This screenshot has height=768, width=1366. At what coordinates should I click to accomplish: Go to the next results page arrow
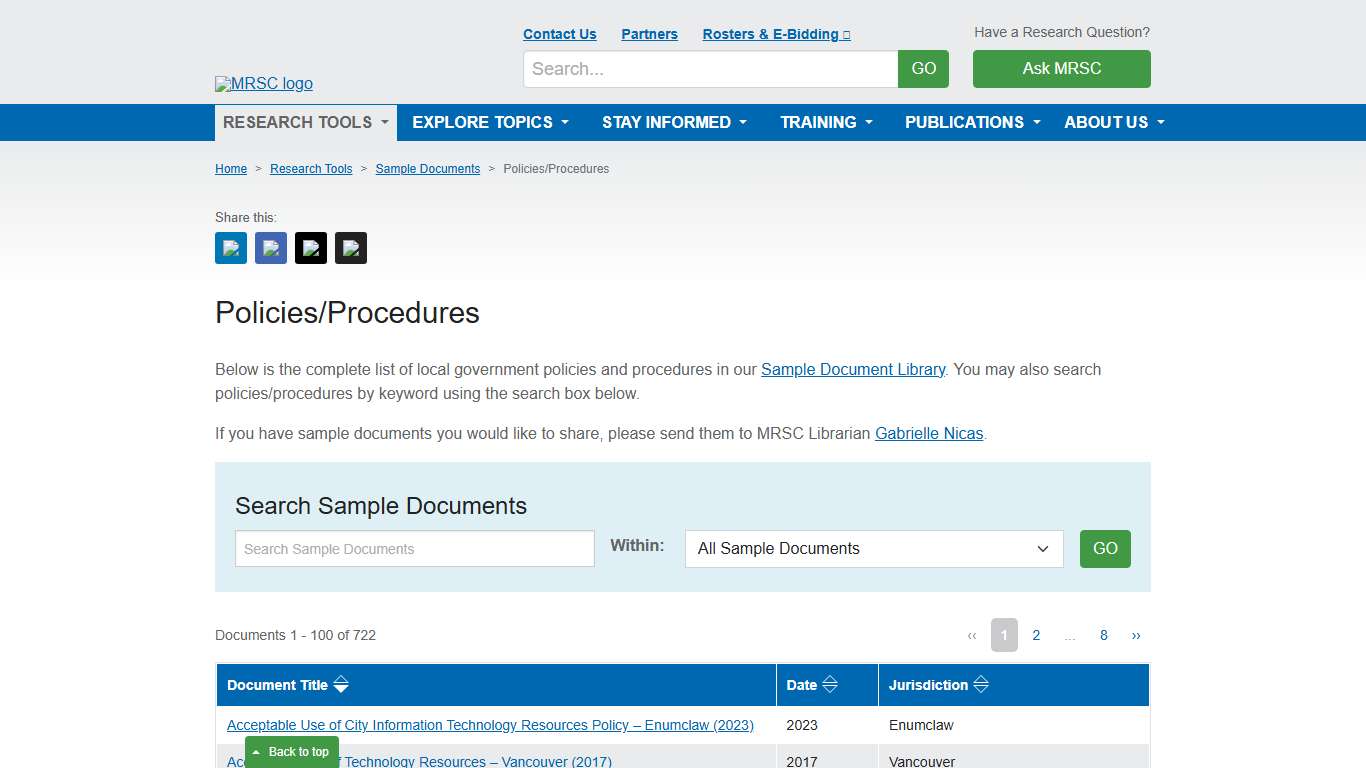pos(1136,635)
